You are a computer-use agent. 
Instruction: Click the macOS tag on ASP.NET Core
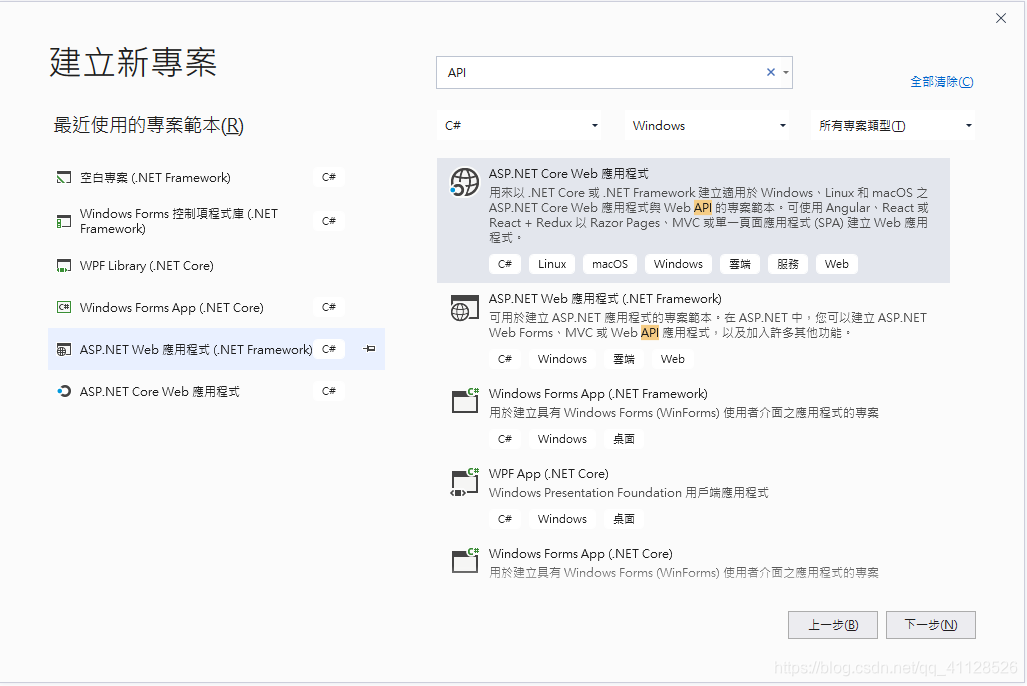point(610,264)
